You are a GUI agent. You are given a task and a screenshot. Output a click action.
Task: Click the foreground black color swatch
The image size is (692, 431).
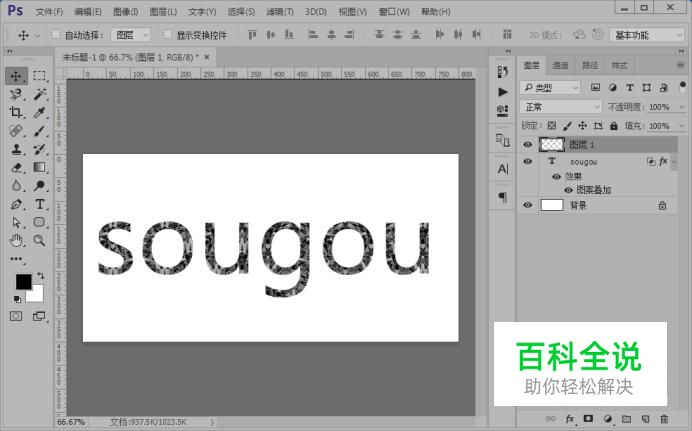point(23,281)
